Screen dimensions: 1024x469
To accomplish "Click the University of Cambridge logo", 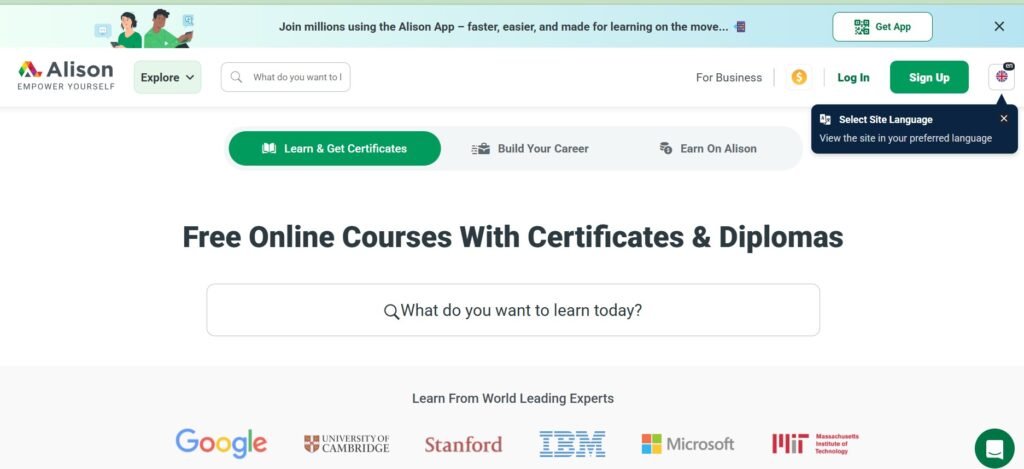I will tap(347, 444).
